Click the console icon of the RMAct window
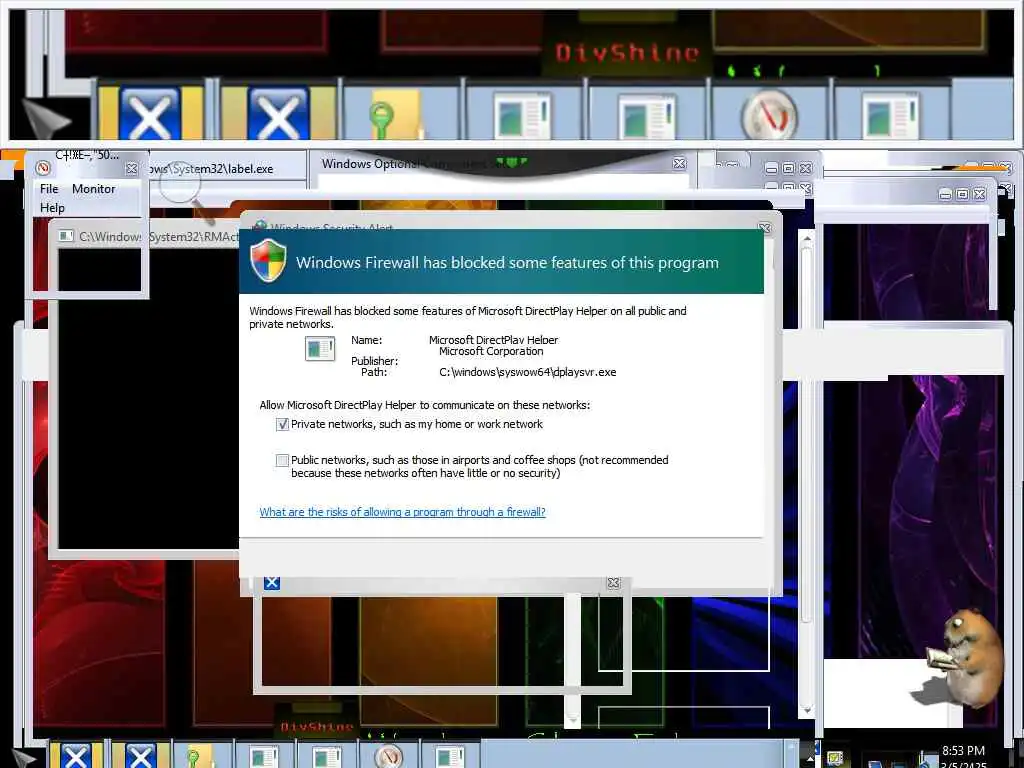Image resolution: width=1024 pixels, height=768 pixels. [x=65, y=236]
